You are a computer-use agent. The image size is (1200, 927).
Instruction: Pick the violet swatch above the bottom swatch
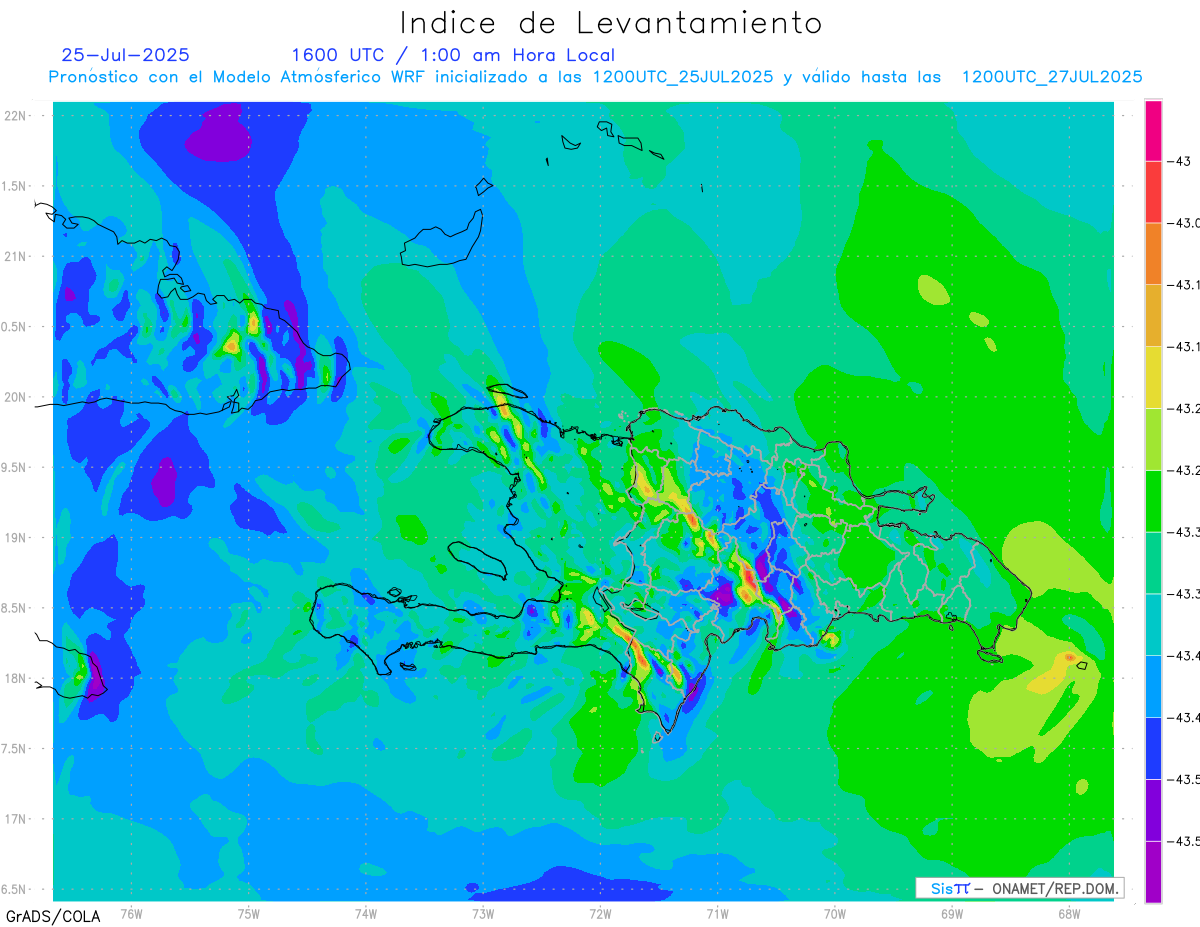click(1153, 810)
